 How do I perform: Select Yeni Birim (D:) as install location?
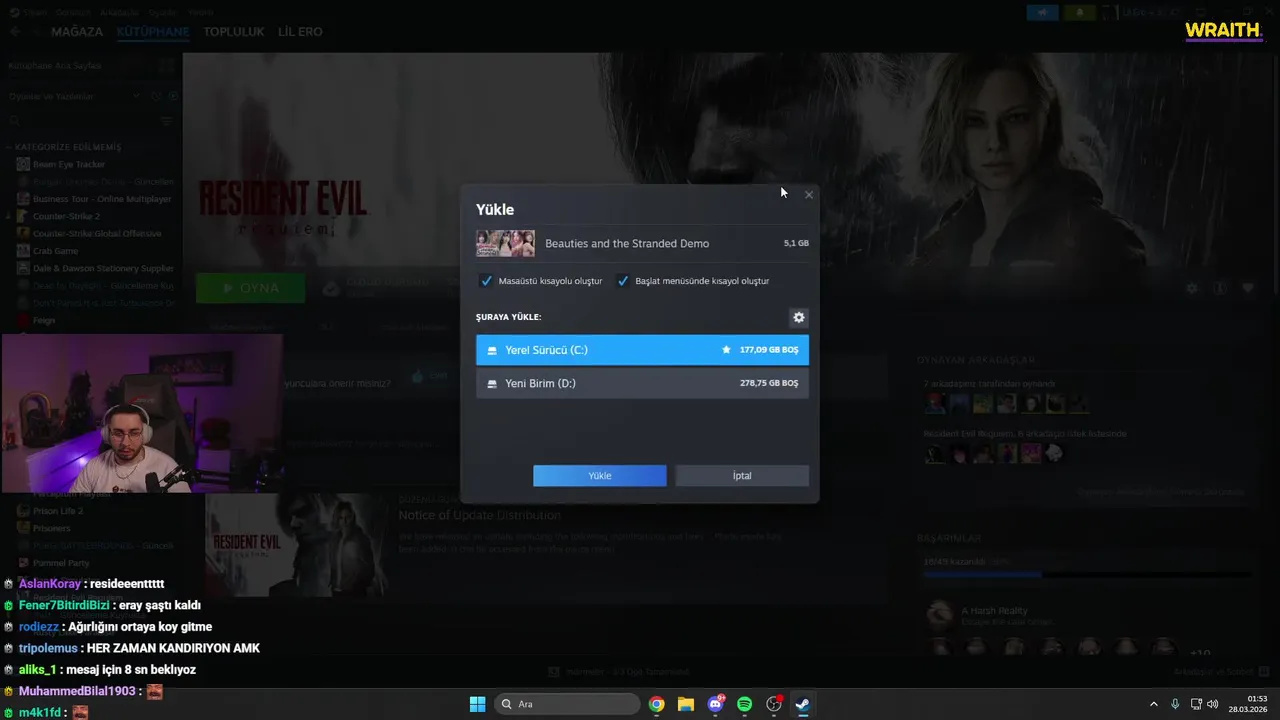642,384
